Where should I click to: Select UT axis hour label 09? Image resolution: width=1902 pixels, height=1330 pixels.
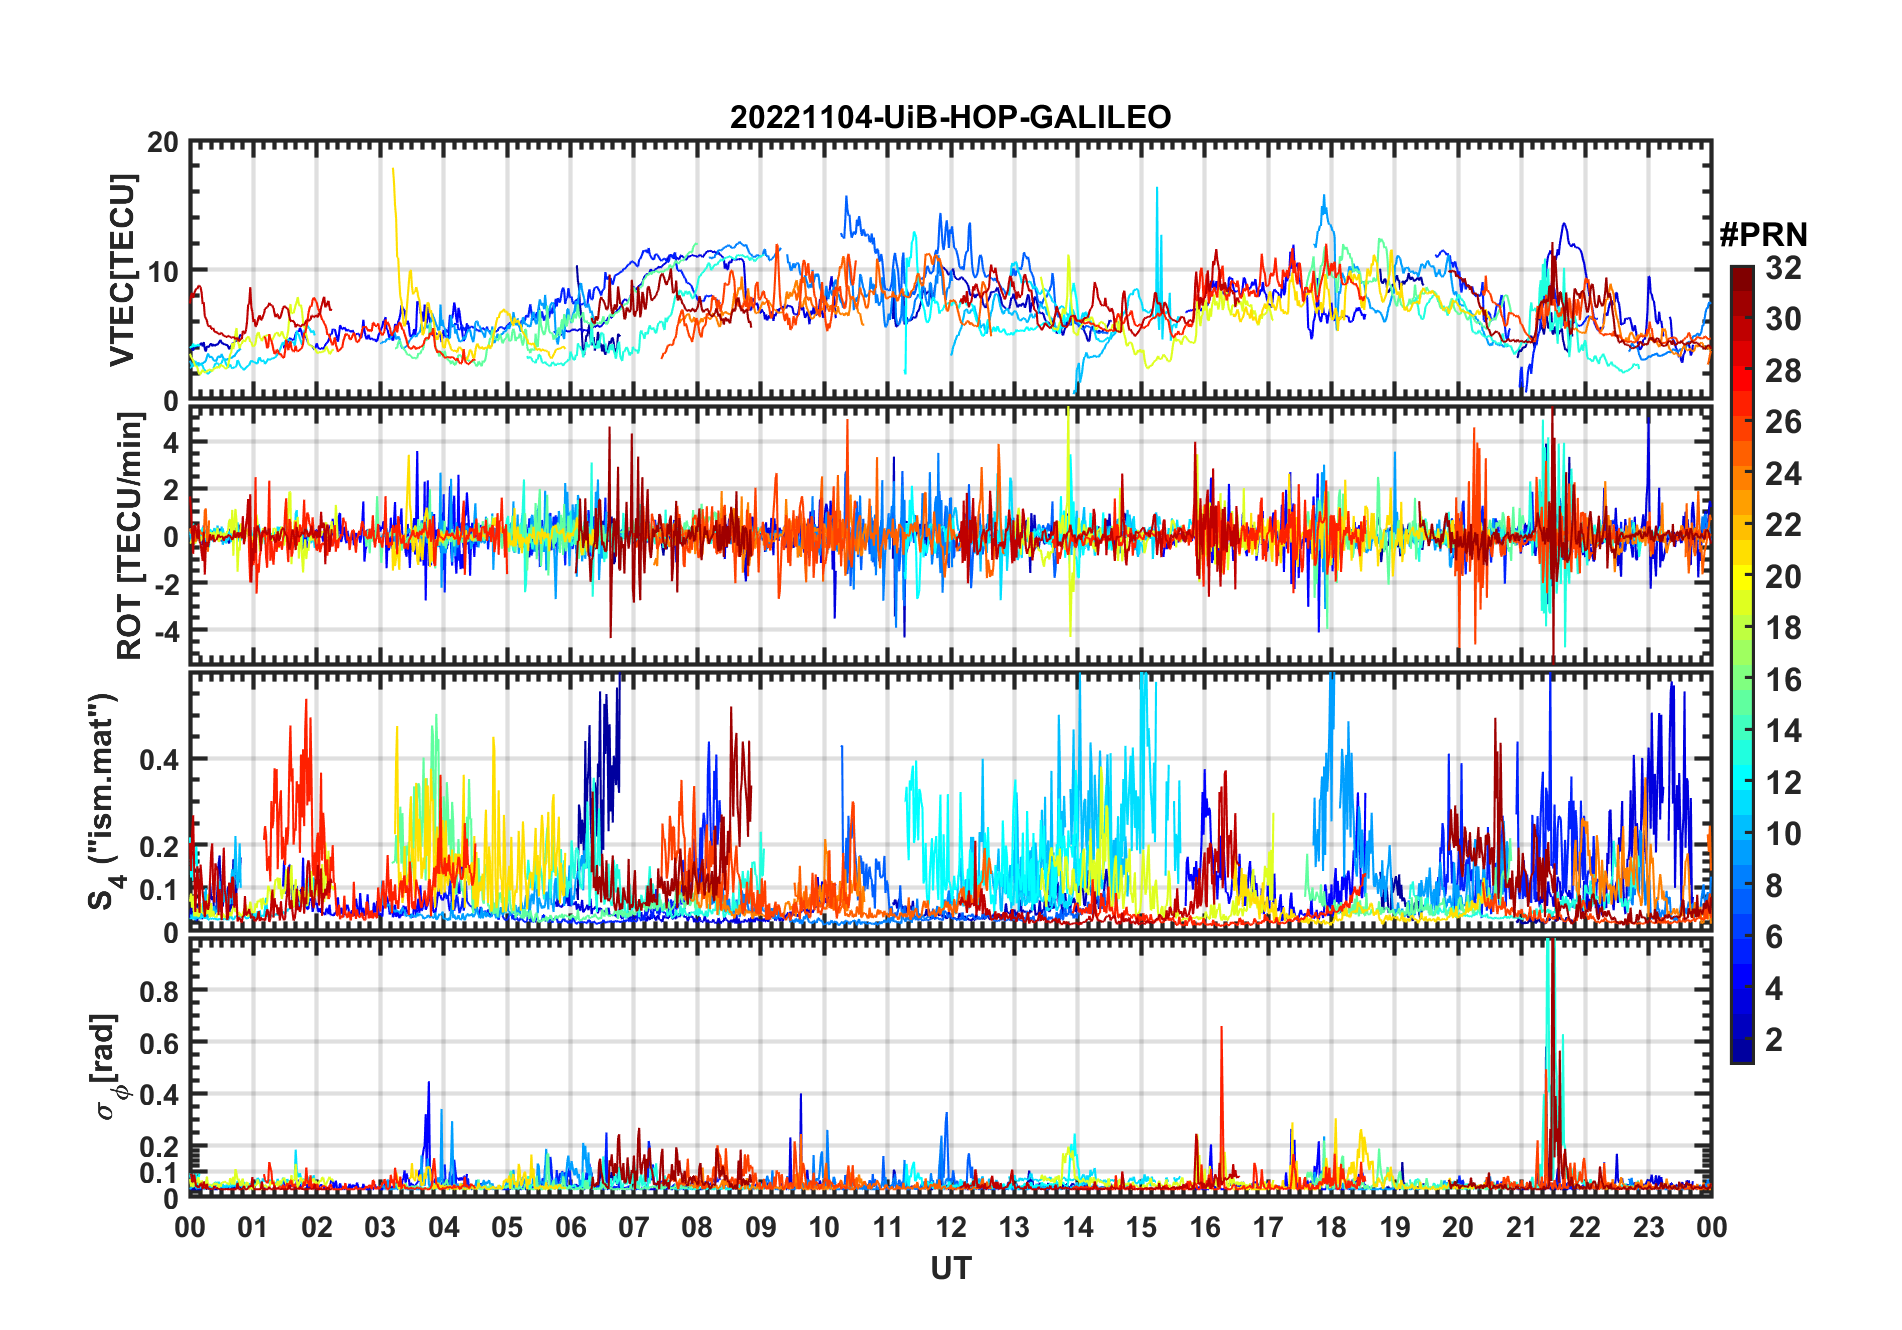tap(761, 1228)
